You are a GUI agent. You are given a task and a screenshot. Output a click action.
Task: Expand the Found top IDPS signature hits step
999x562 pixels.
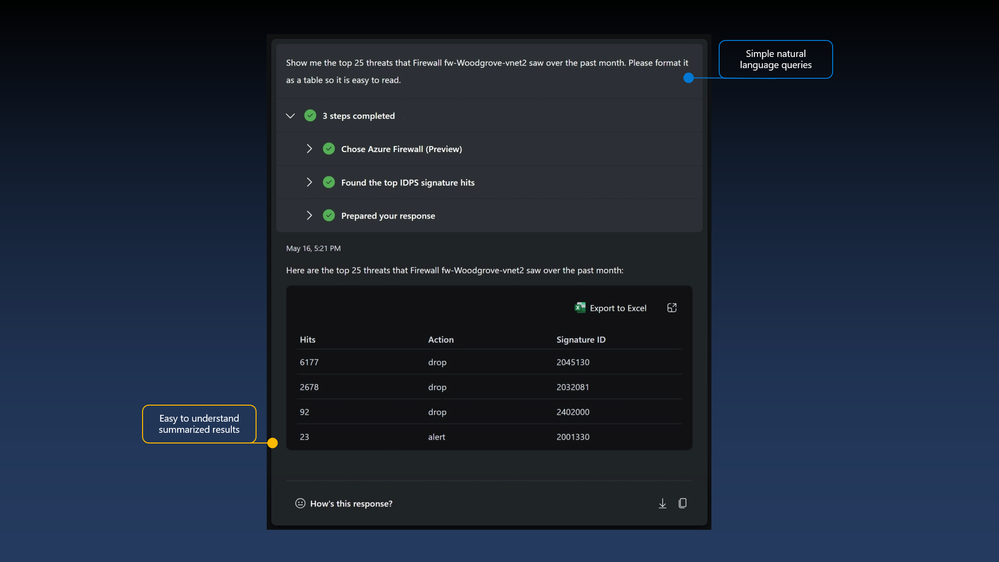(309, 182)
